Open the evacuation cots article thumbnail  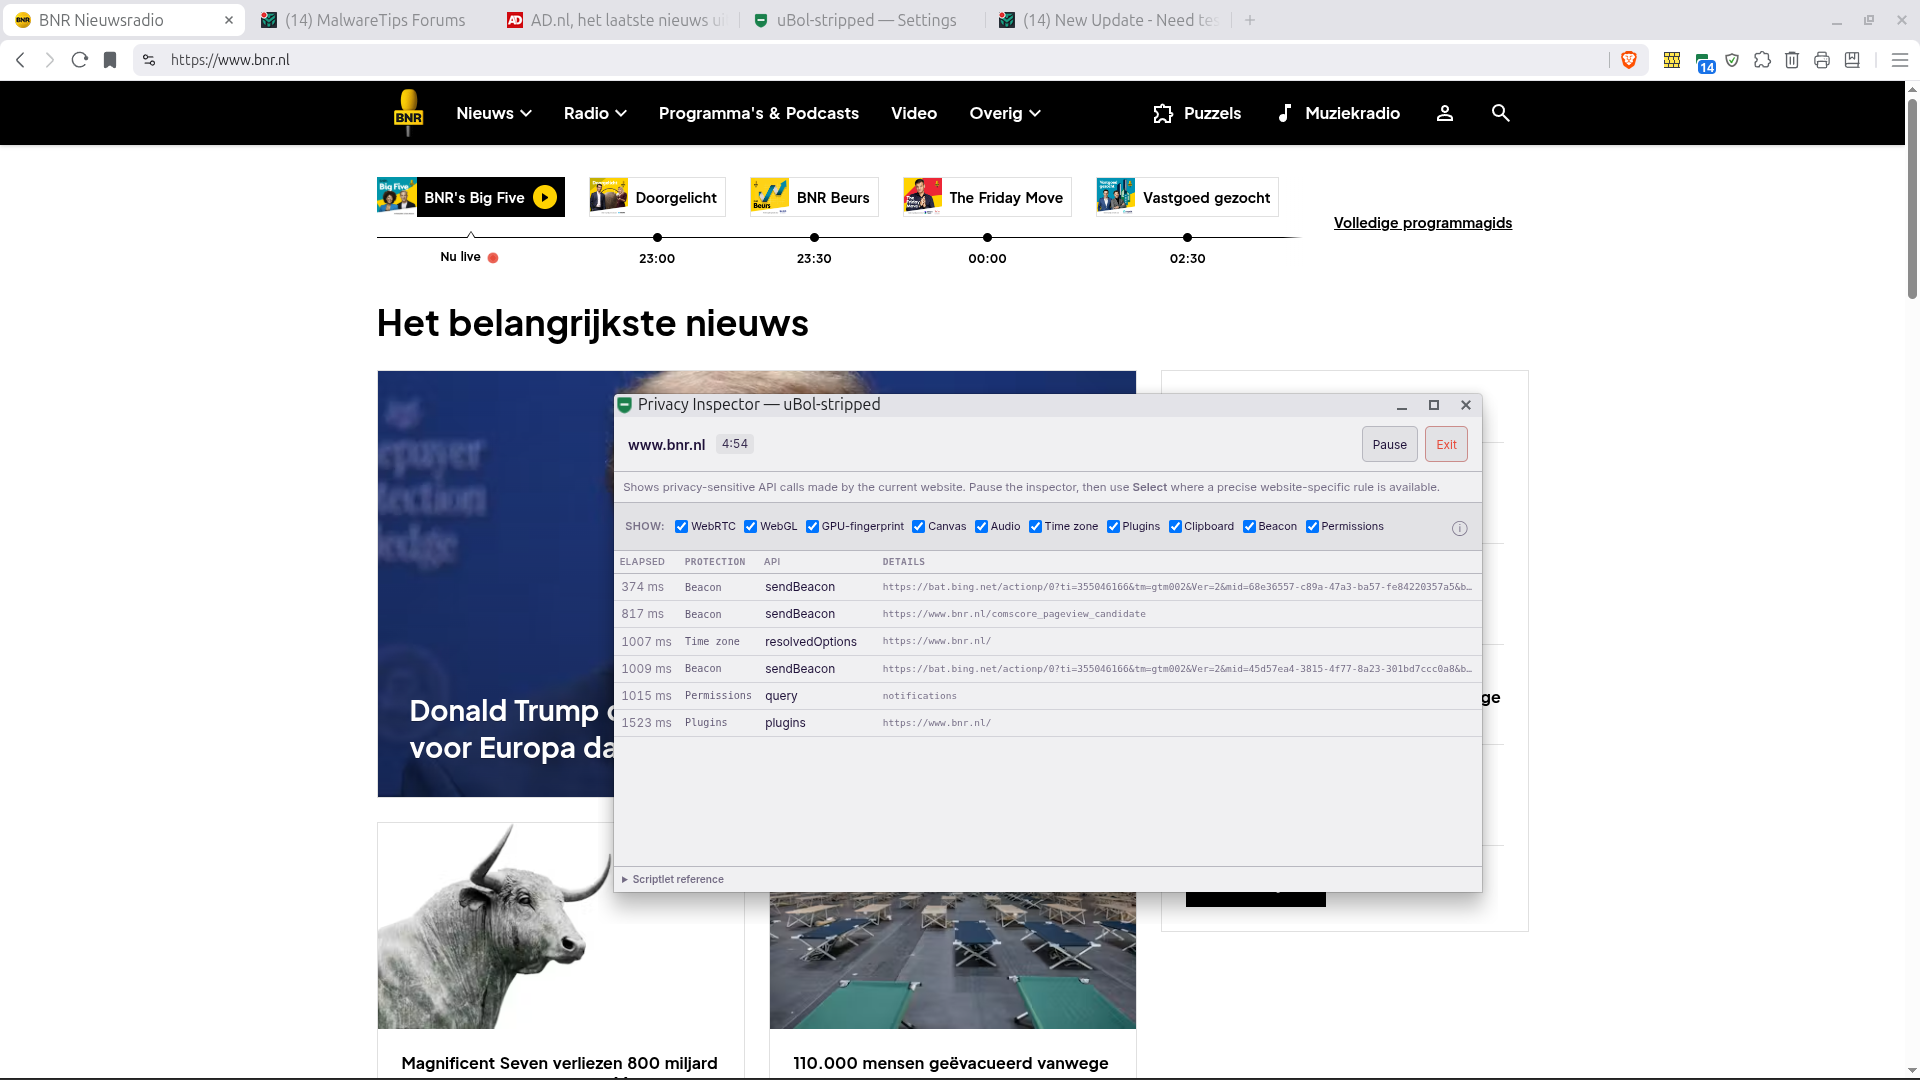click(x=952, y=961)
